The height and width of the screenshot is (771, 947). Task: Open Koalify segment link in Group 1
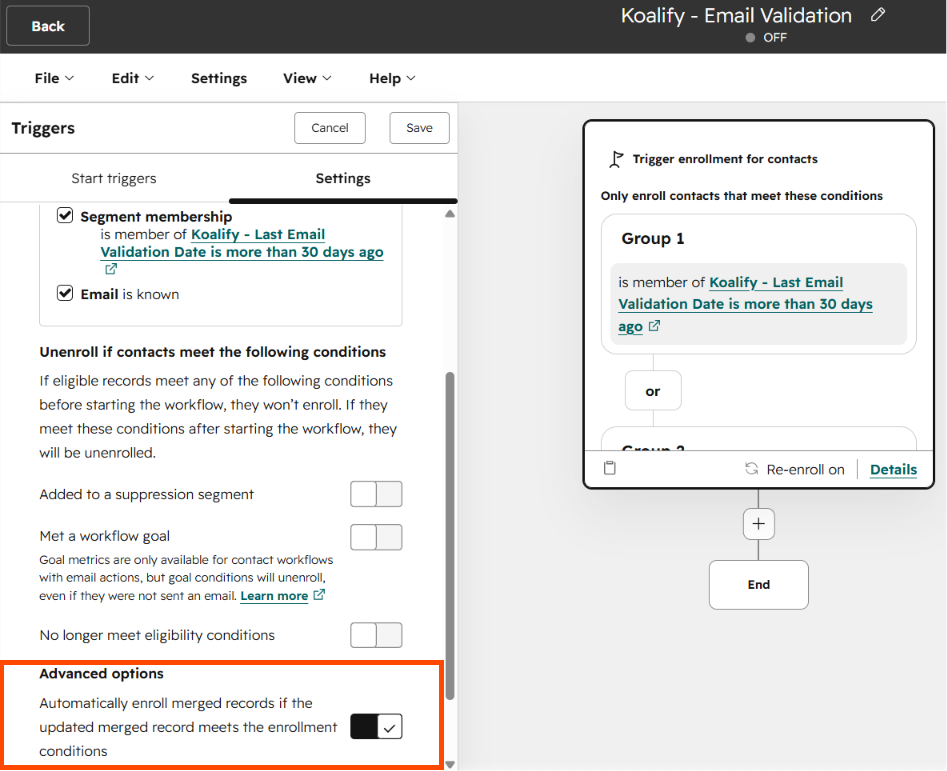pyautogui.click(x=745, y=304)
